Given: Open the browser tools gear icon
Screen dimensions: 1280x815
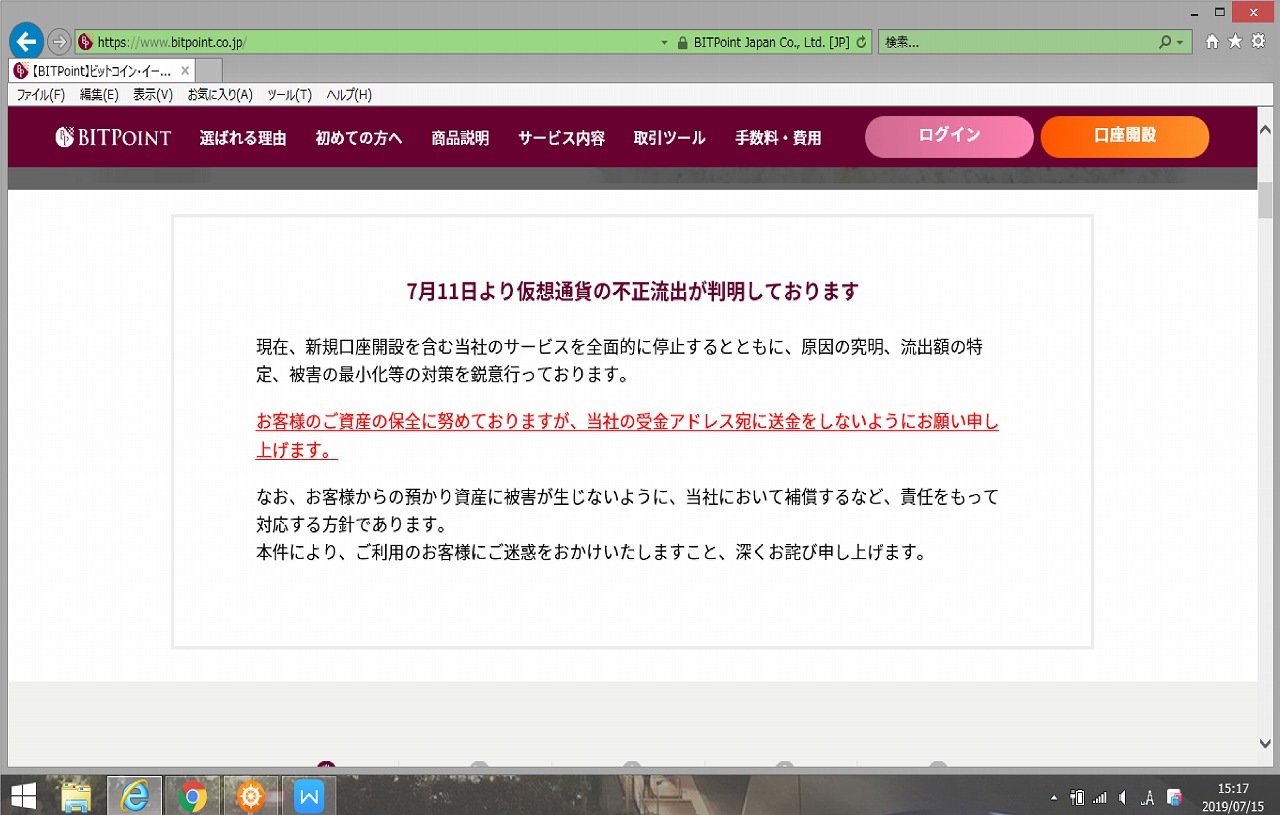Looking at the screenshot, I should (1258, 42).
